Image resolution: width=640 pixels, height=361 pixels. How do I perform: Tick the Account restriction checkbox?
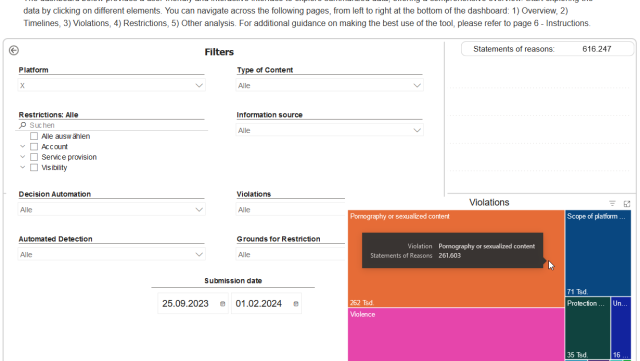click(x=34, y=147)
